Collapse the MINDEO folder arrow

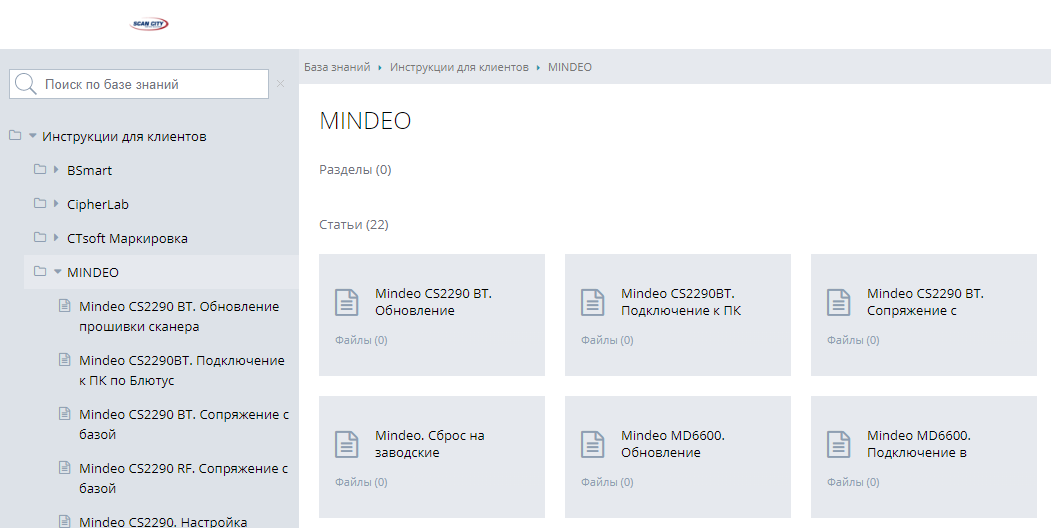(57, 271)
